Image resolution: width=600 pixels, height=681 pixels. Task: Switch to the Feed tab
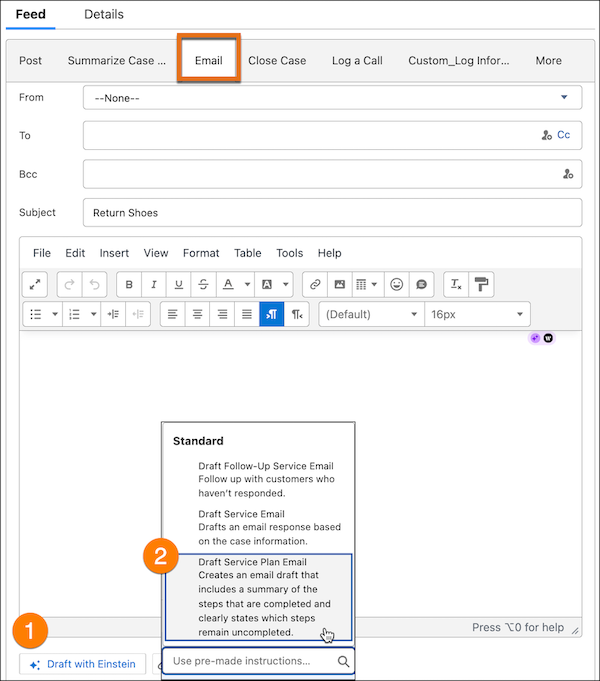point(30,14)
